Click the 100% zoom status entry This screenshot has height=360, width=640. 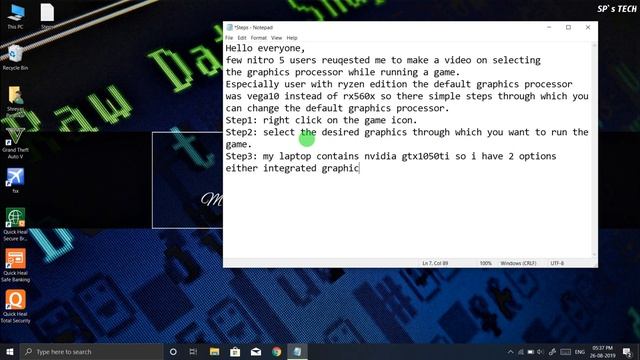(x=485, y=263)
